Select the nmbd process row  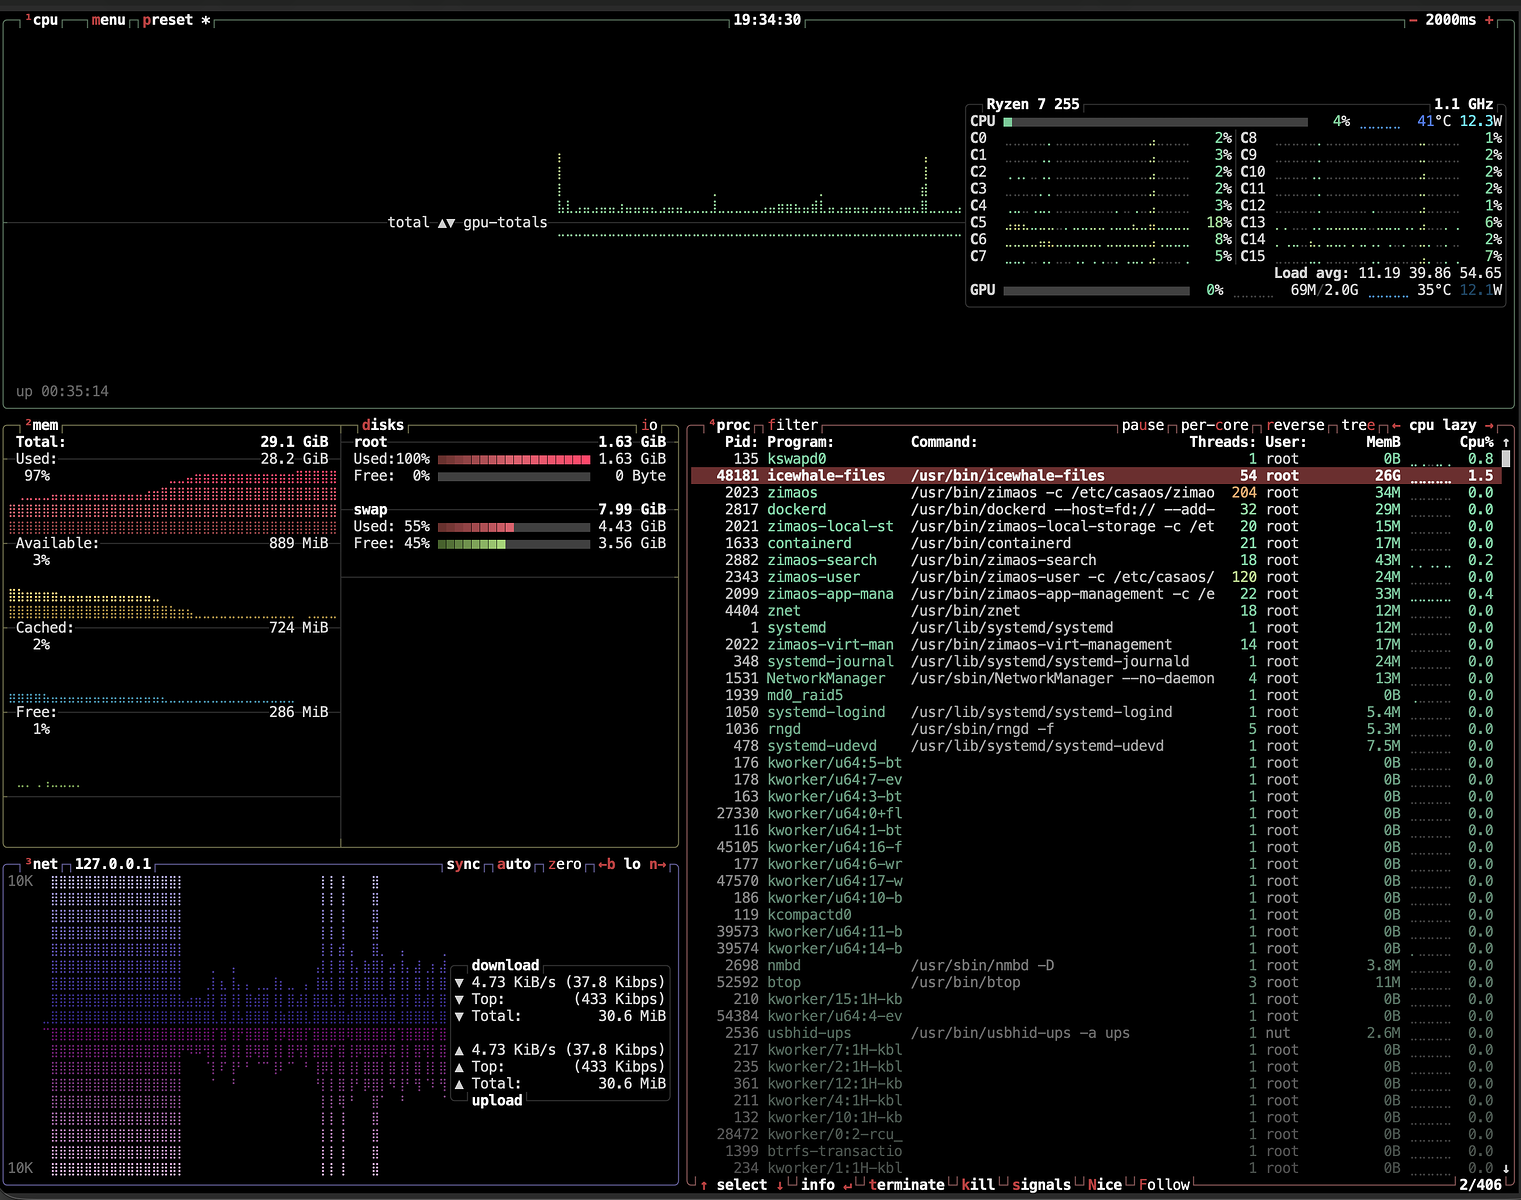(1096, 966)
